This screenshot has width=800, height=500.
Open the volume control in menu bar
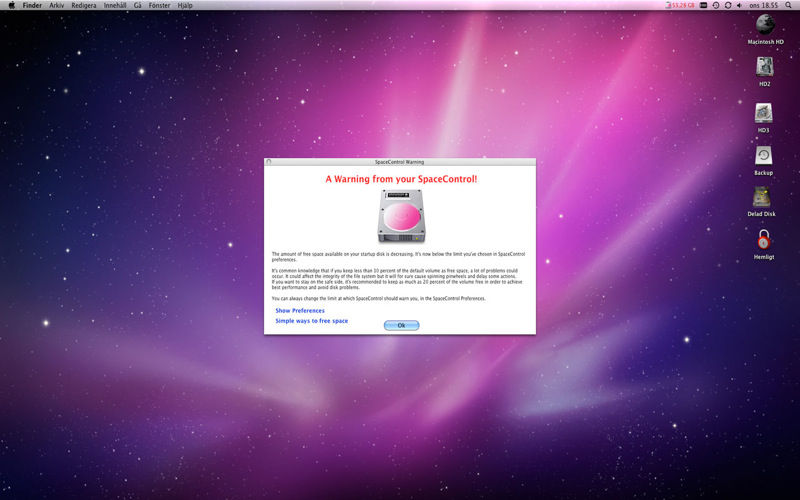point(739,5)
